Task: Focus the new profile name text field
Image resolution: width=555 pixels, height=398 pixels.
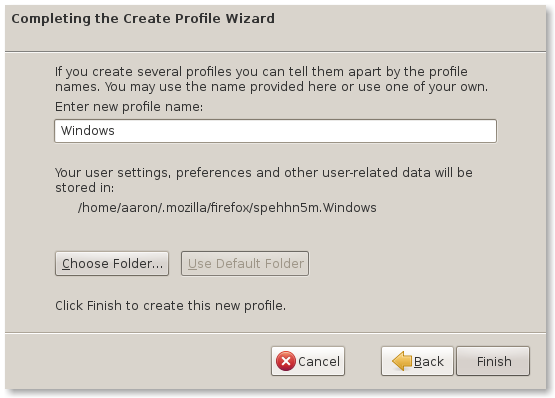Action: click(275, 131)
